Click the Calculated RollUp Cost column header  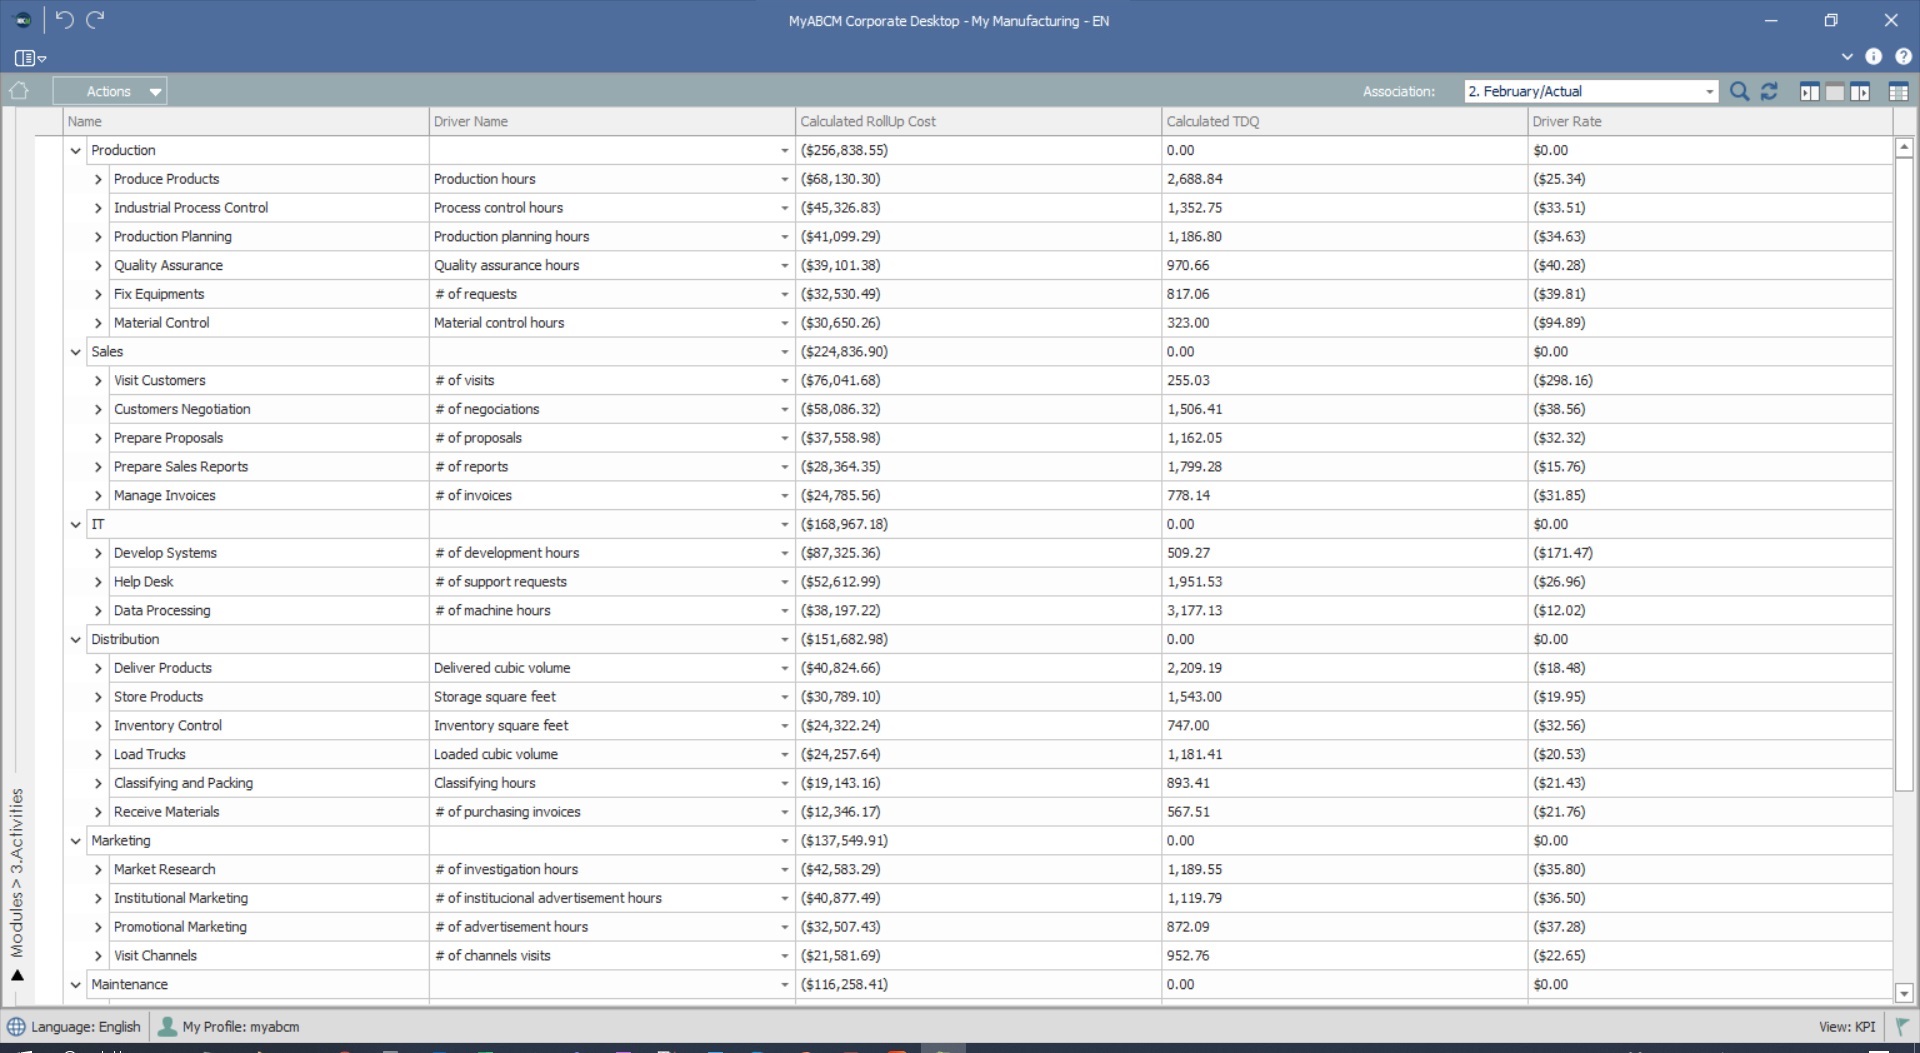pos(868,122)
